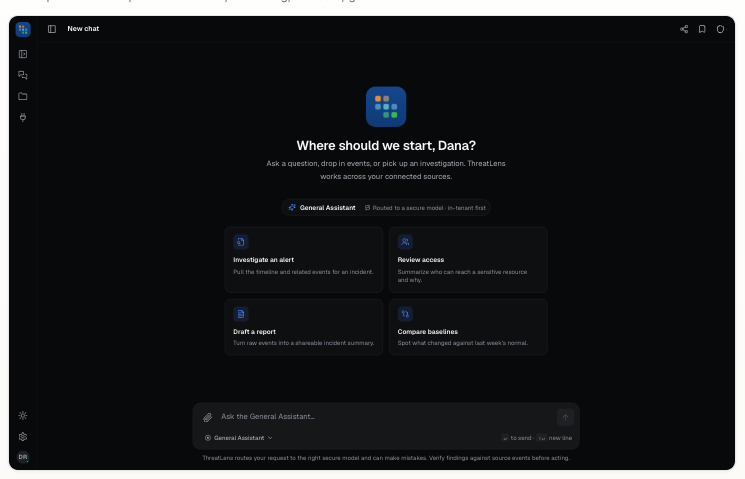Bookmark this chat with the bookmark icon
Image resolution: width=745 pixels, height=479 pixels.
702,29
